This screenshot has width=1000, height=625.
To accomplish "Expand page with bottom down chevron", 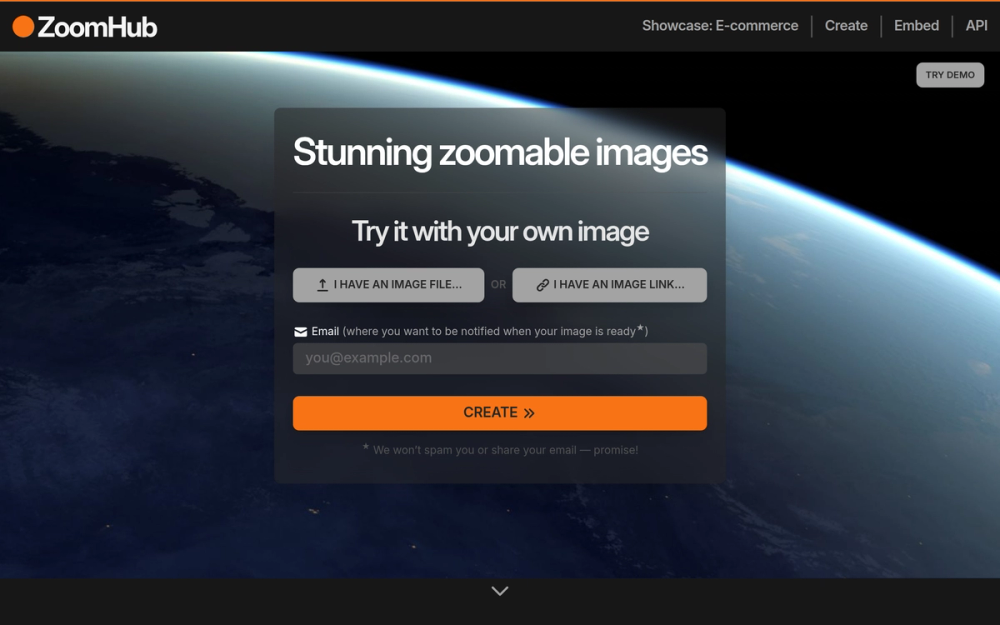I will pos(500,591).
